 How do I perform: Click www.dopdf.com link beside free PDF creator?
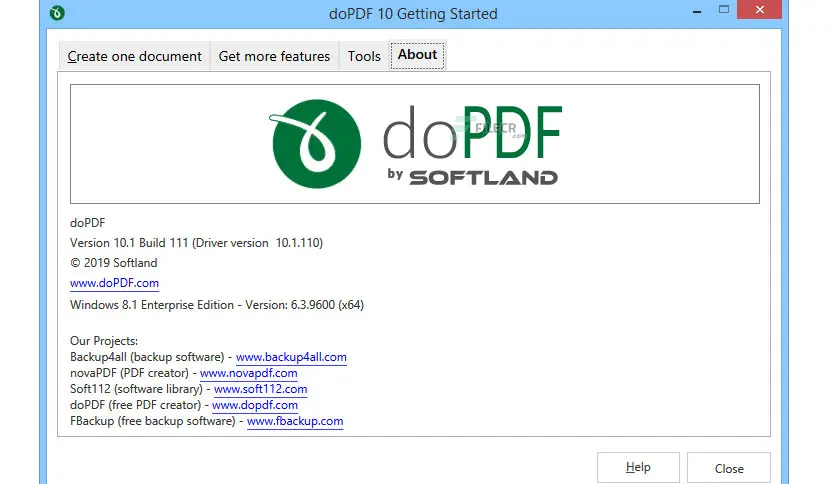[x=254, y=405]
